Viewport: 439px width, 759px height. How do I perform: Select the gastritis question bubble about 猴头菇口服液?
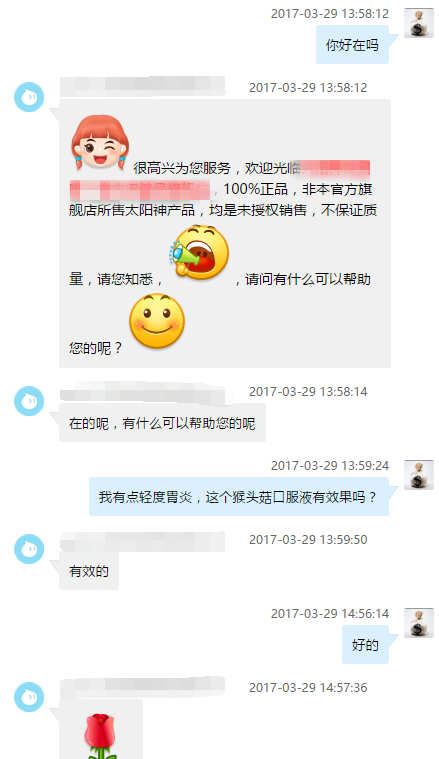239,497
